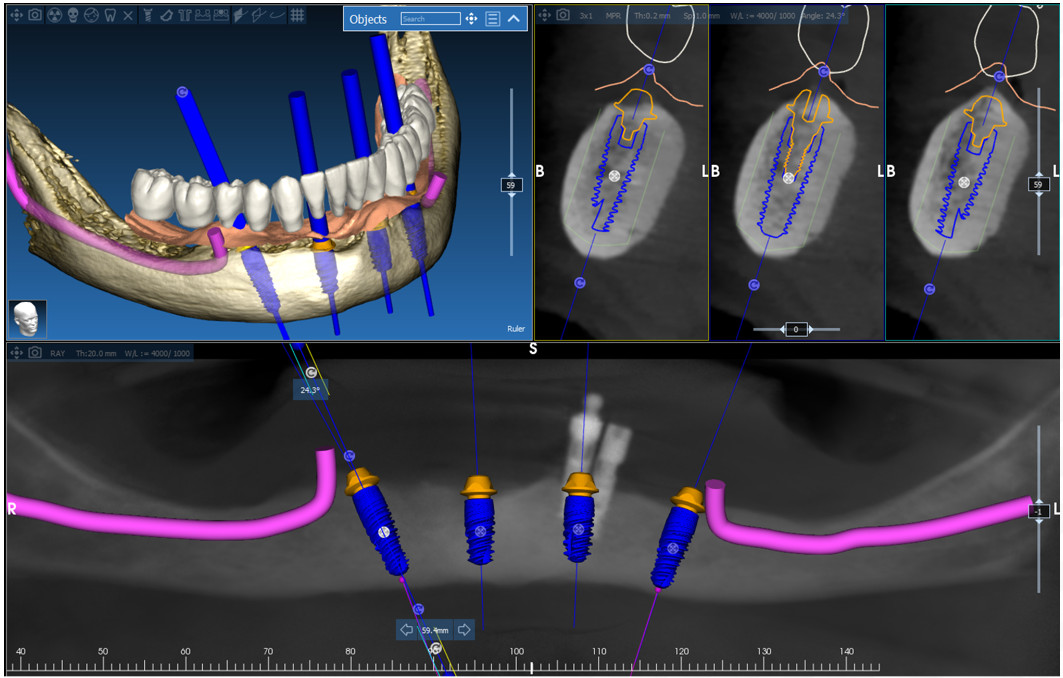Click the right arrow beside 59.4mm
Viewport: 1063px width, 678px height.
click(x=464, y=630)
